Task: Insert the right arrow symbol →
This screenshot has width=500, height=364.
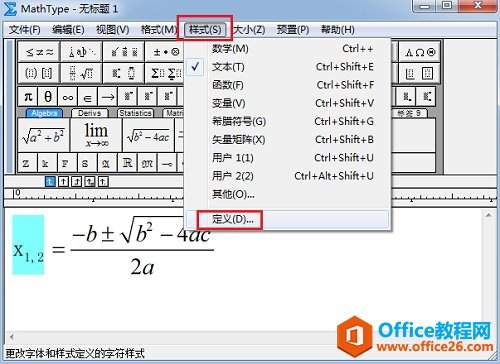Action: point(108,97)
